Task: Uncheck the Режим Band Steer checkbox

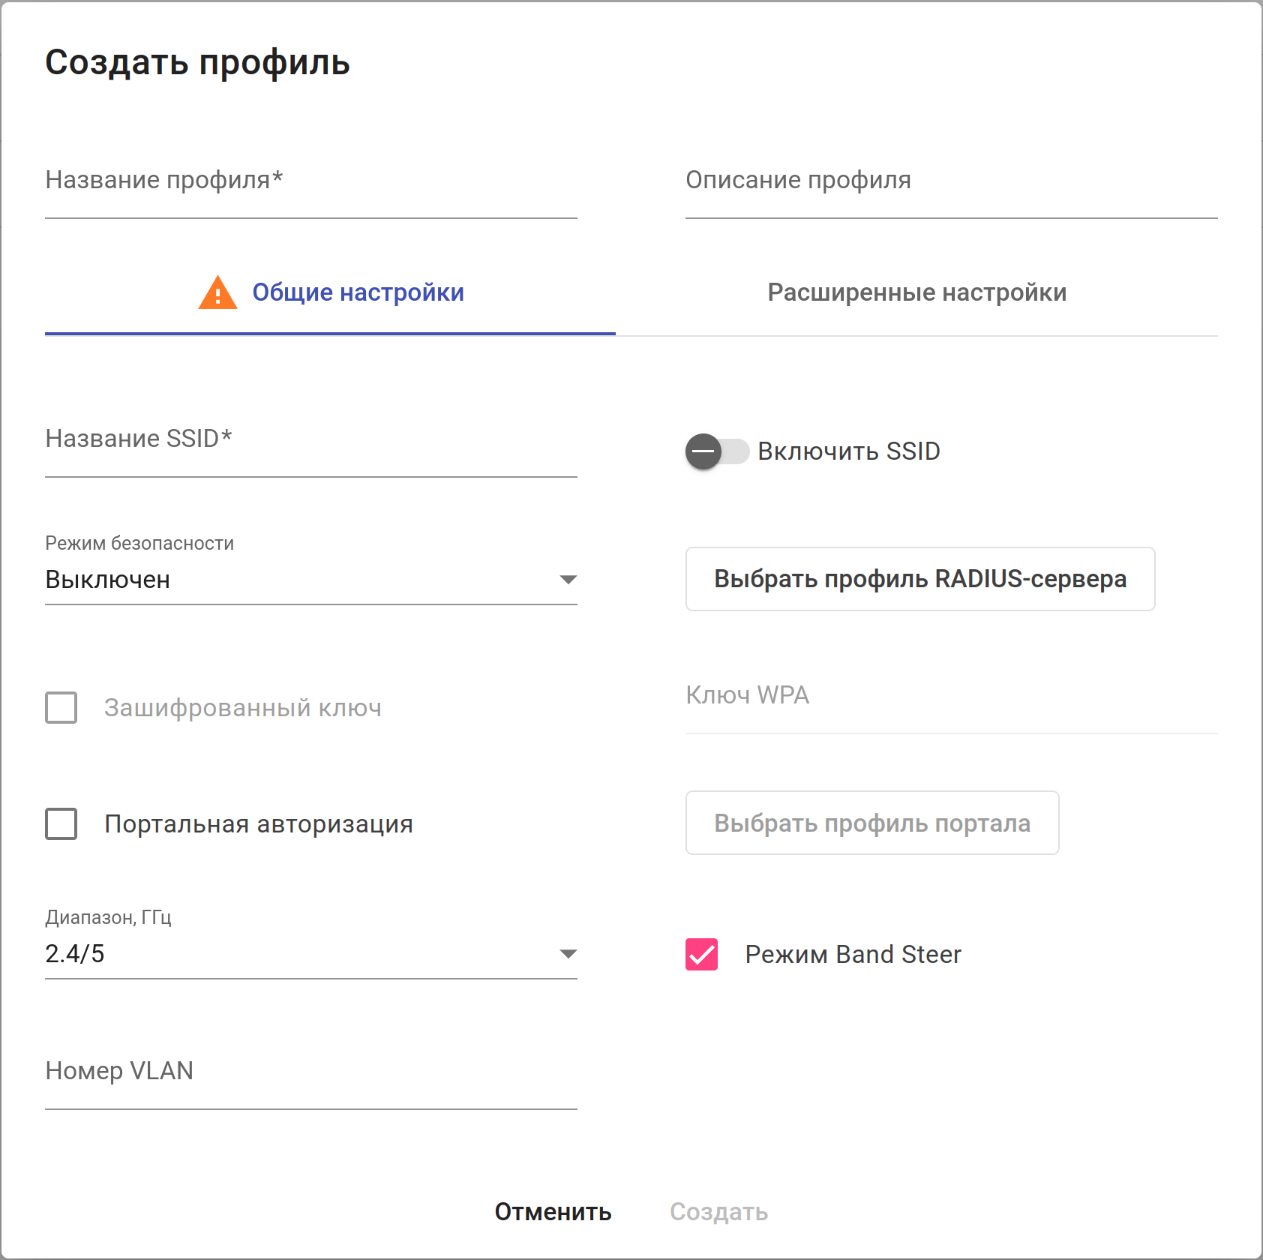Action: (x=702, y=955)
